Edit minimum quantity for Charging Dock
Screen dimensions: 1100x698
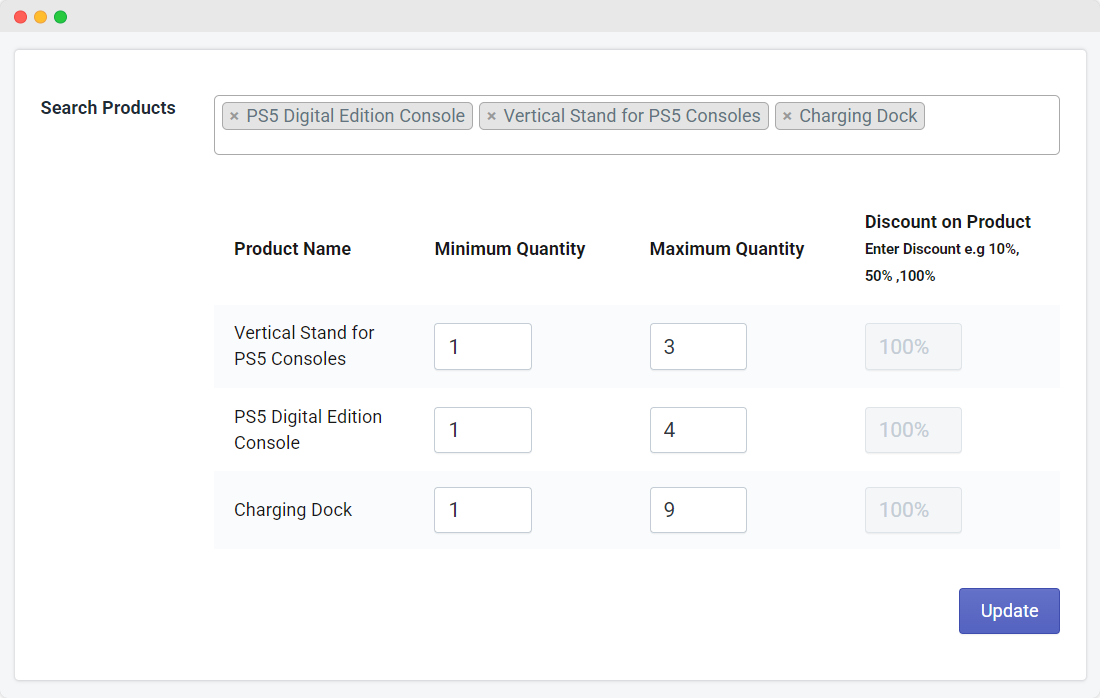[x=483, y=510]
